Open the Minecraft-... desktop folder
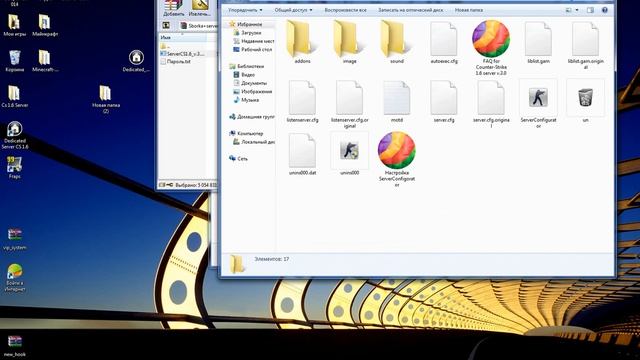640x360 pixels. [x=45, y=61]
